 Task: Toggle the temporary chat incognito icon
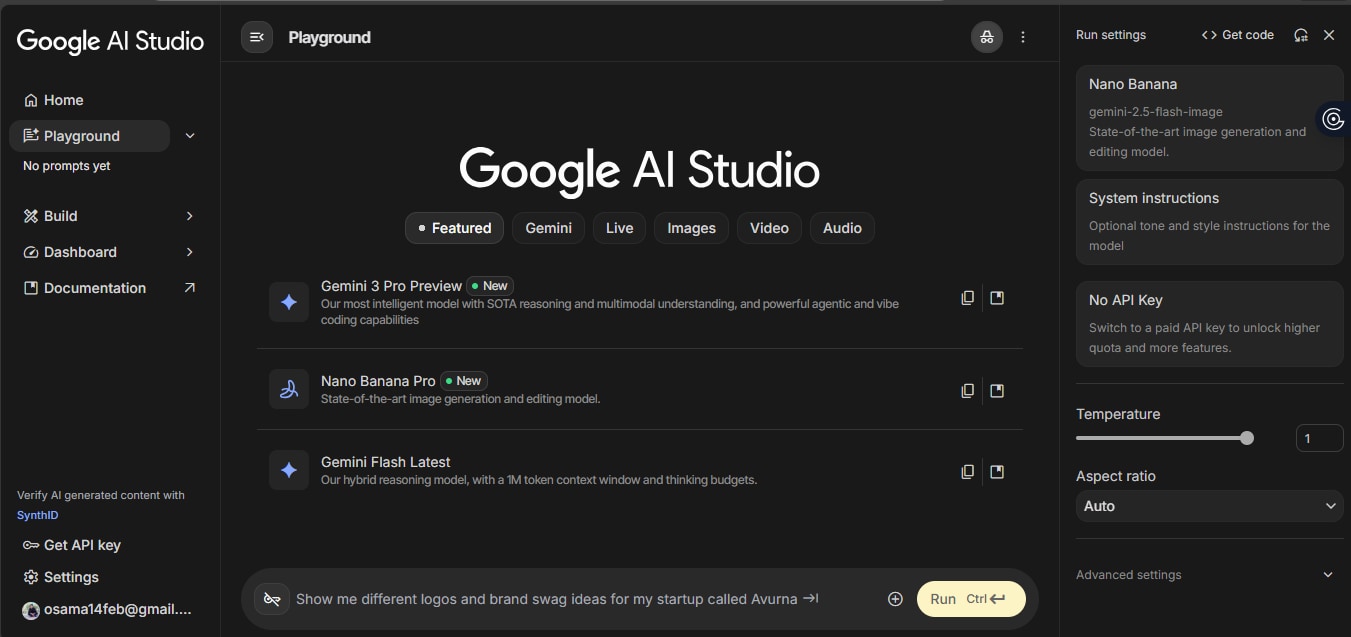pos(987,37)
